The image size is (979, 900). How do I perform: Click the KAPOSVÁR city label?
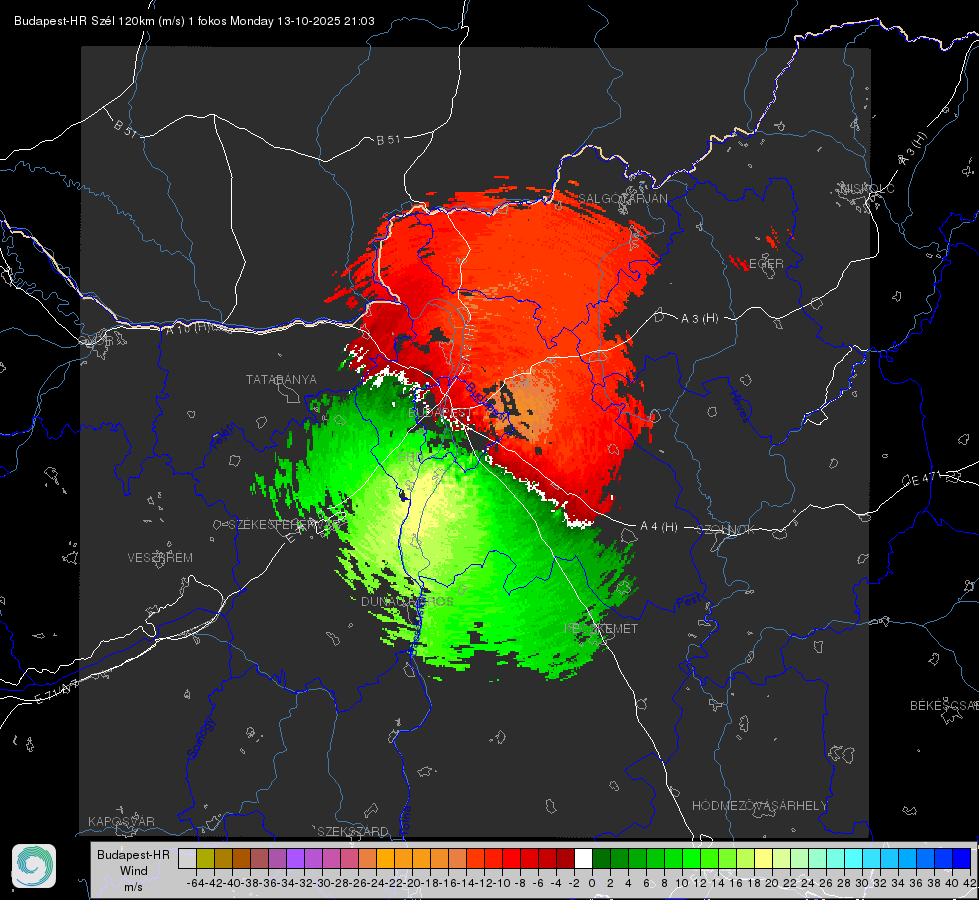tap(121, 821)
